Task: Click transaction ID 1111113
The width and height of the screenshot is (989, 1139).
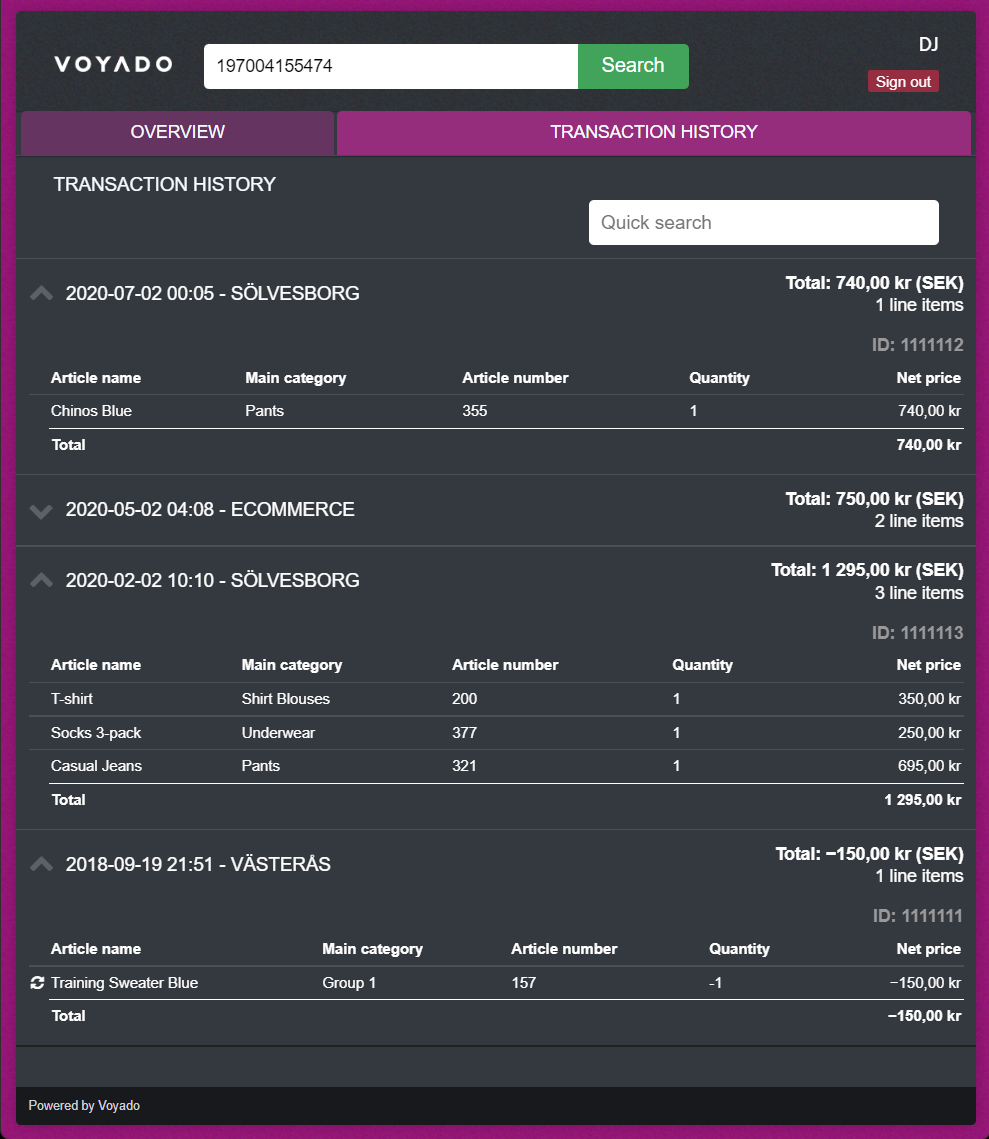Action: [919, 632]
